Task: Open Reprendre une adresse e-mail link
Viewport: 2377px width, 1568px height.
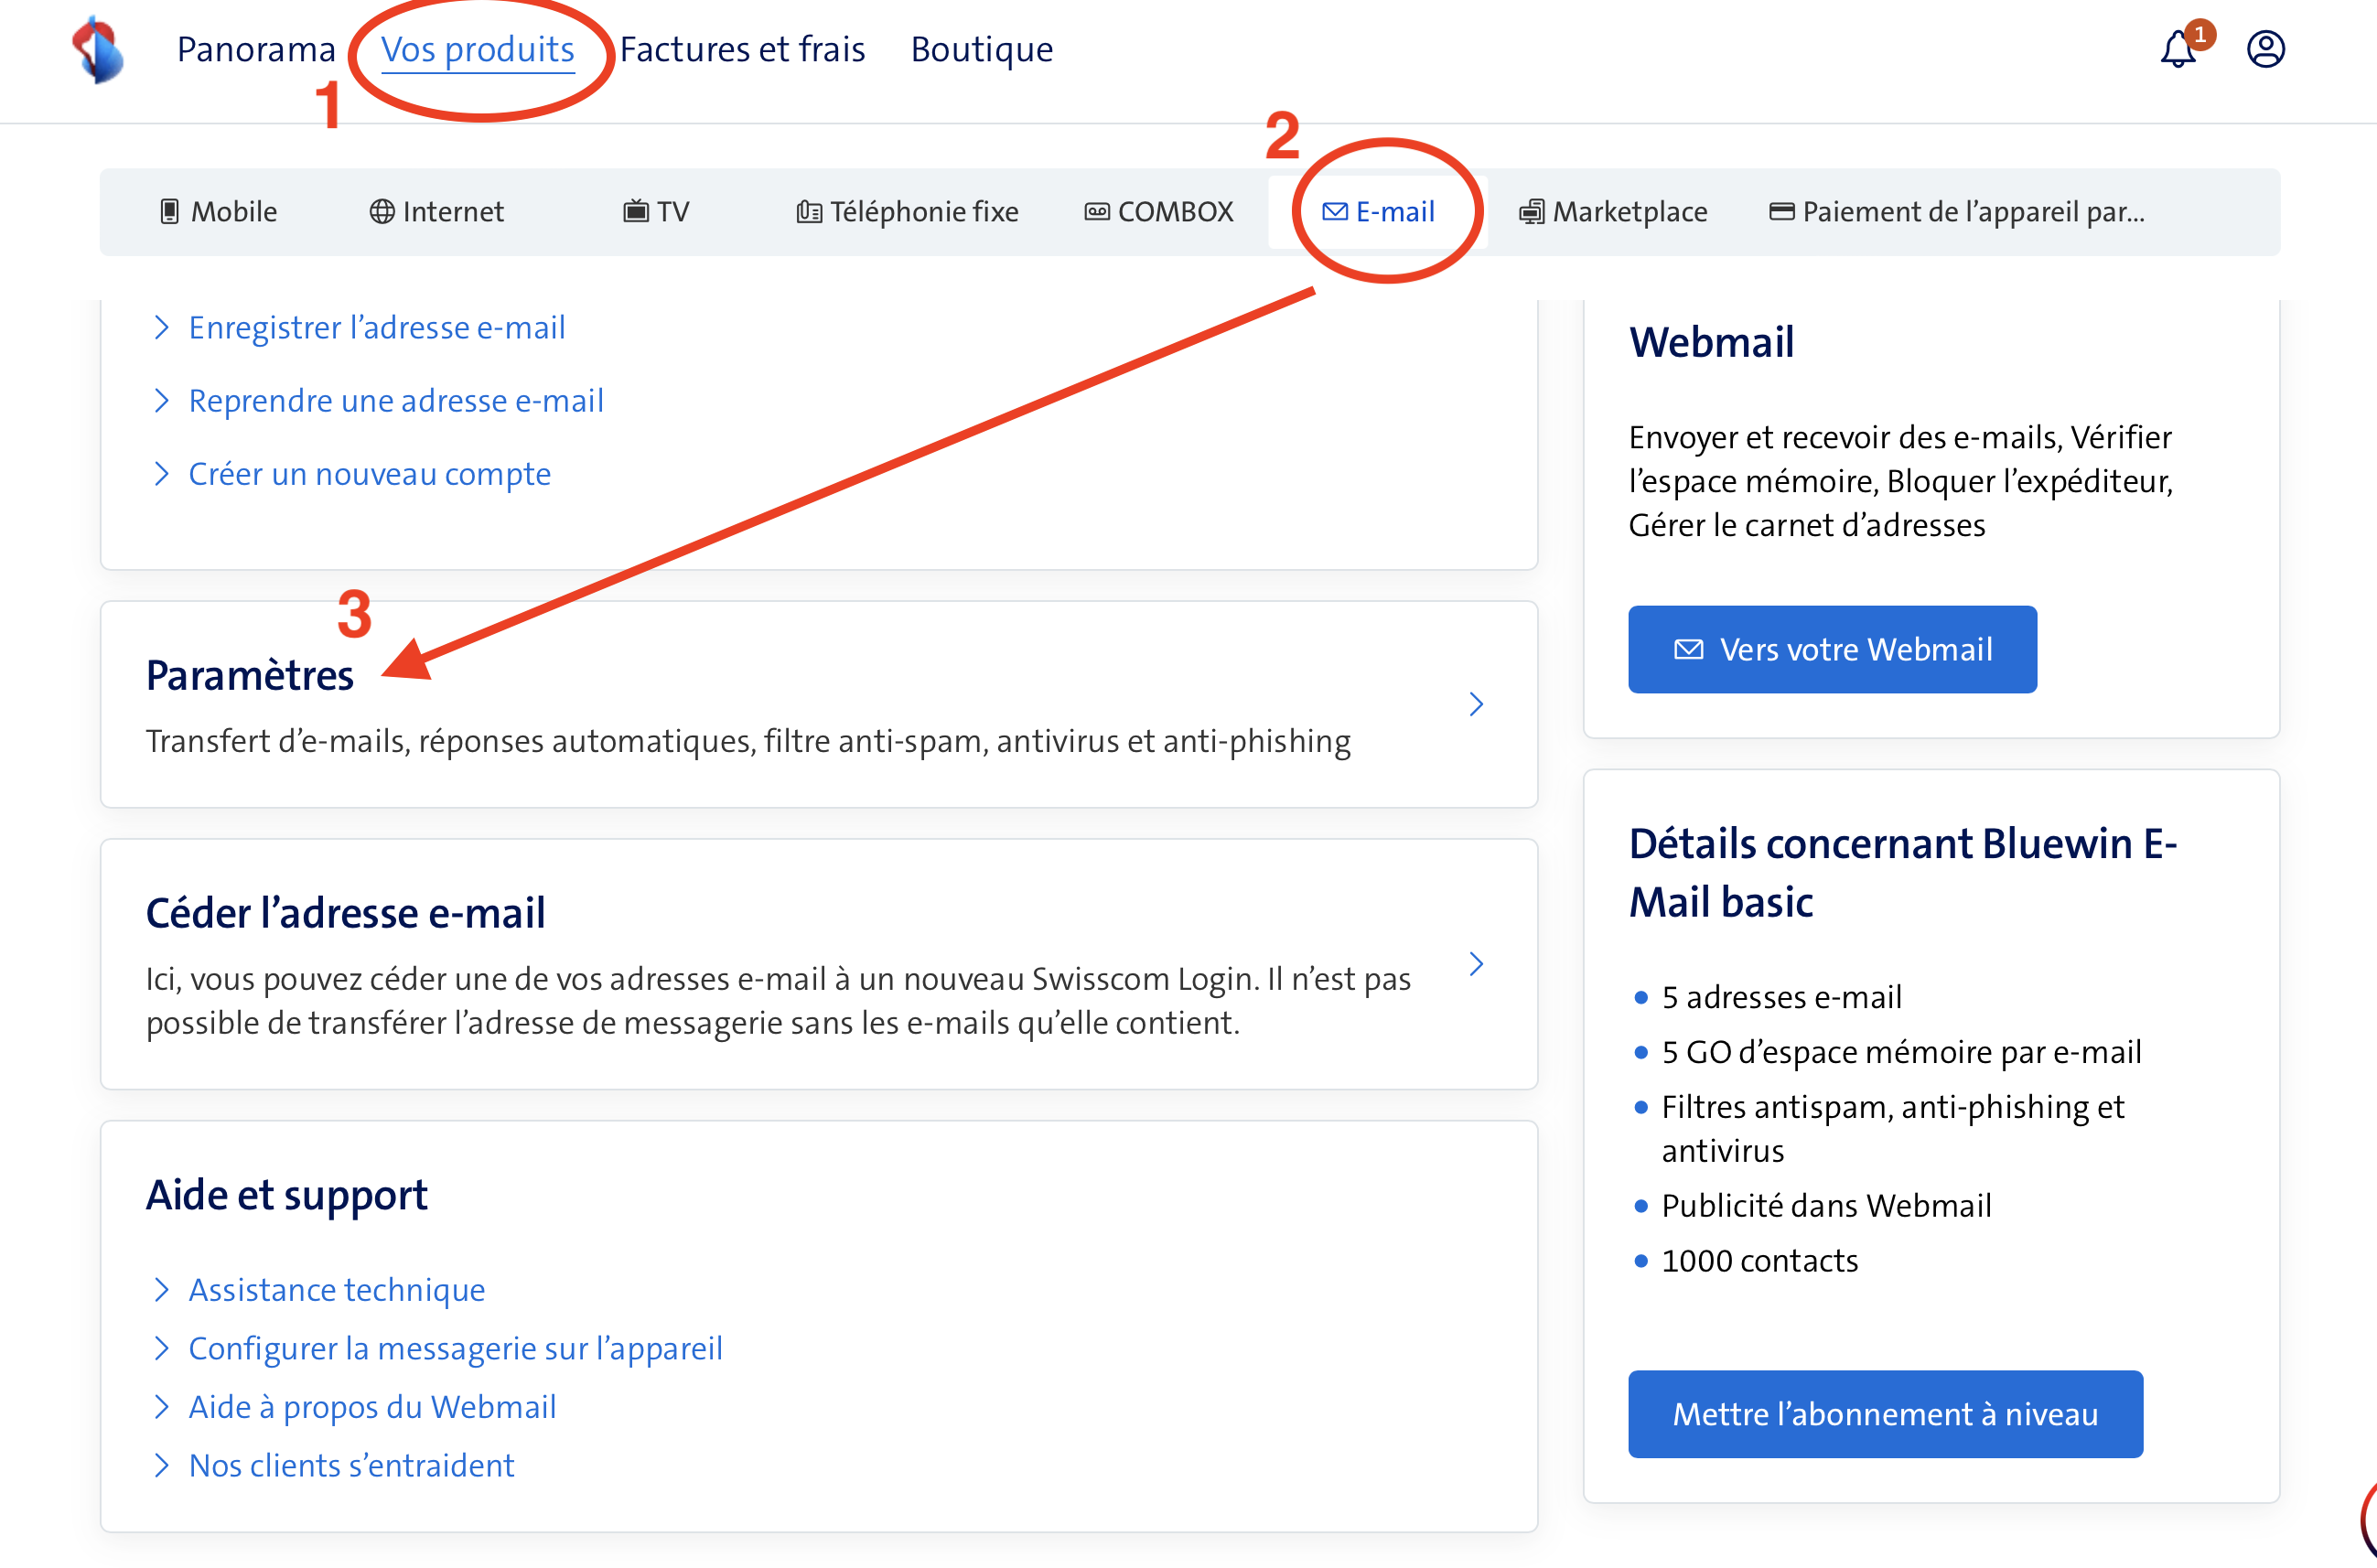Action: [395, 401]
